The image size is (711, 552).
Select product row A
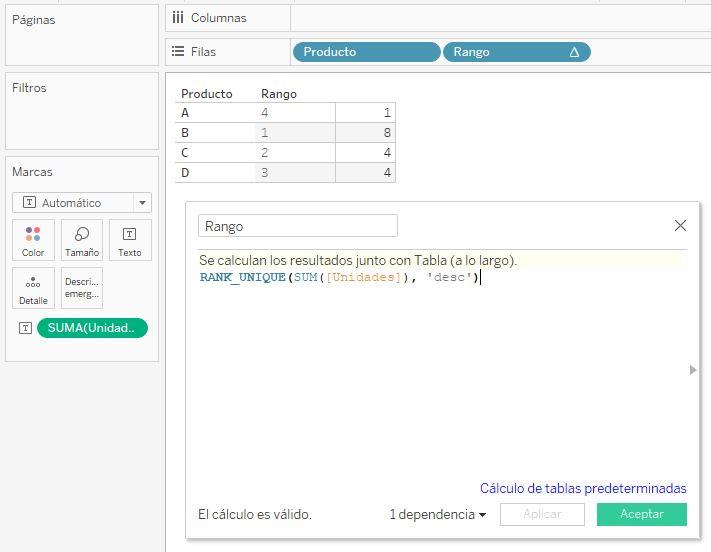[185, 112]
